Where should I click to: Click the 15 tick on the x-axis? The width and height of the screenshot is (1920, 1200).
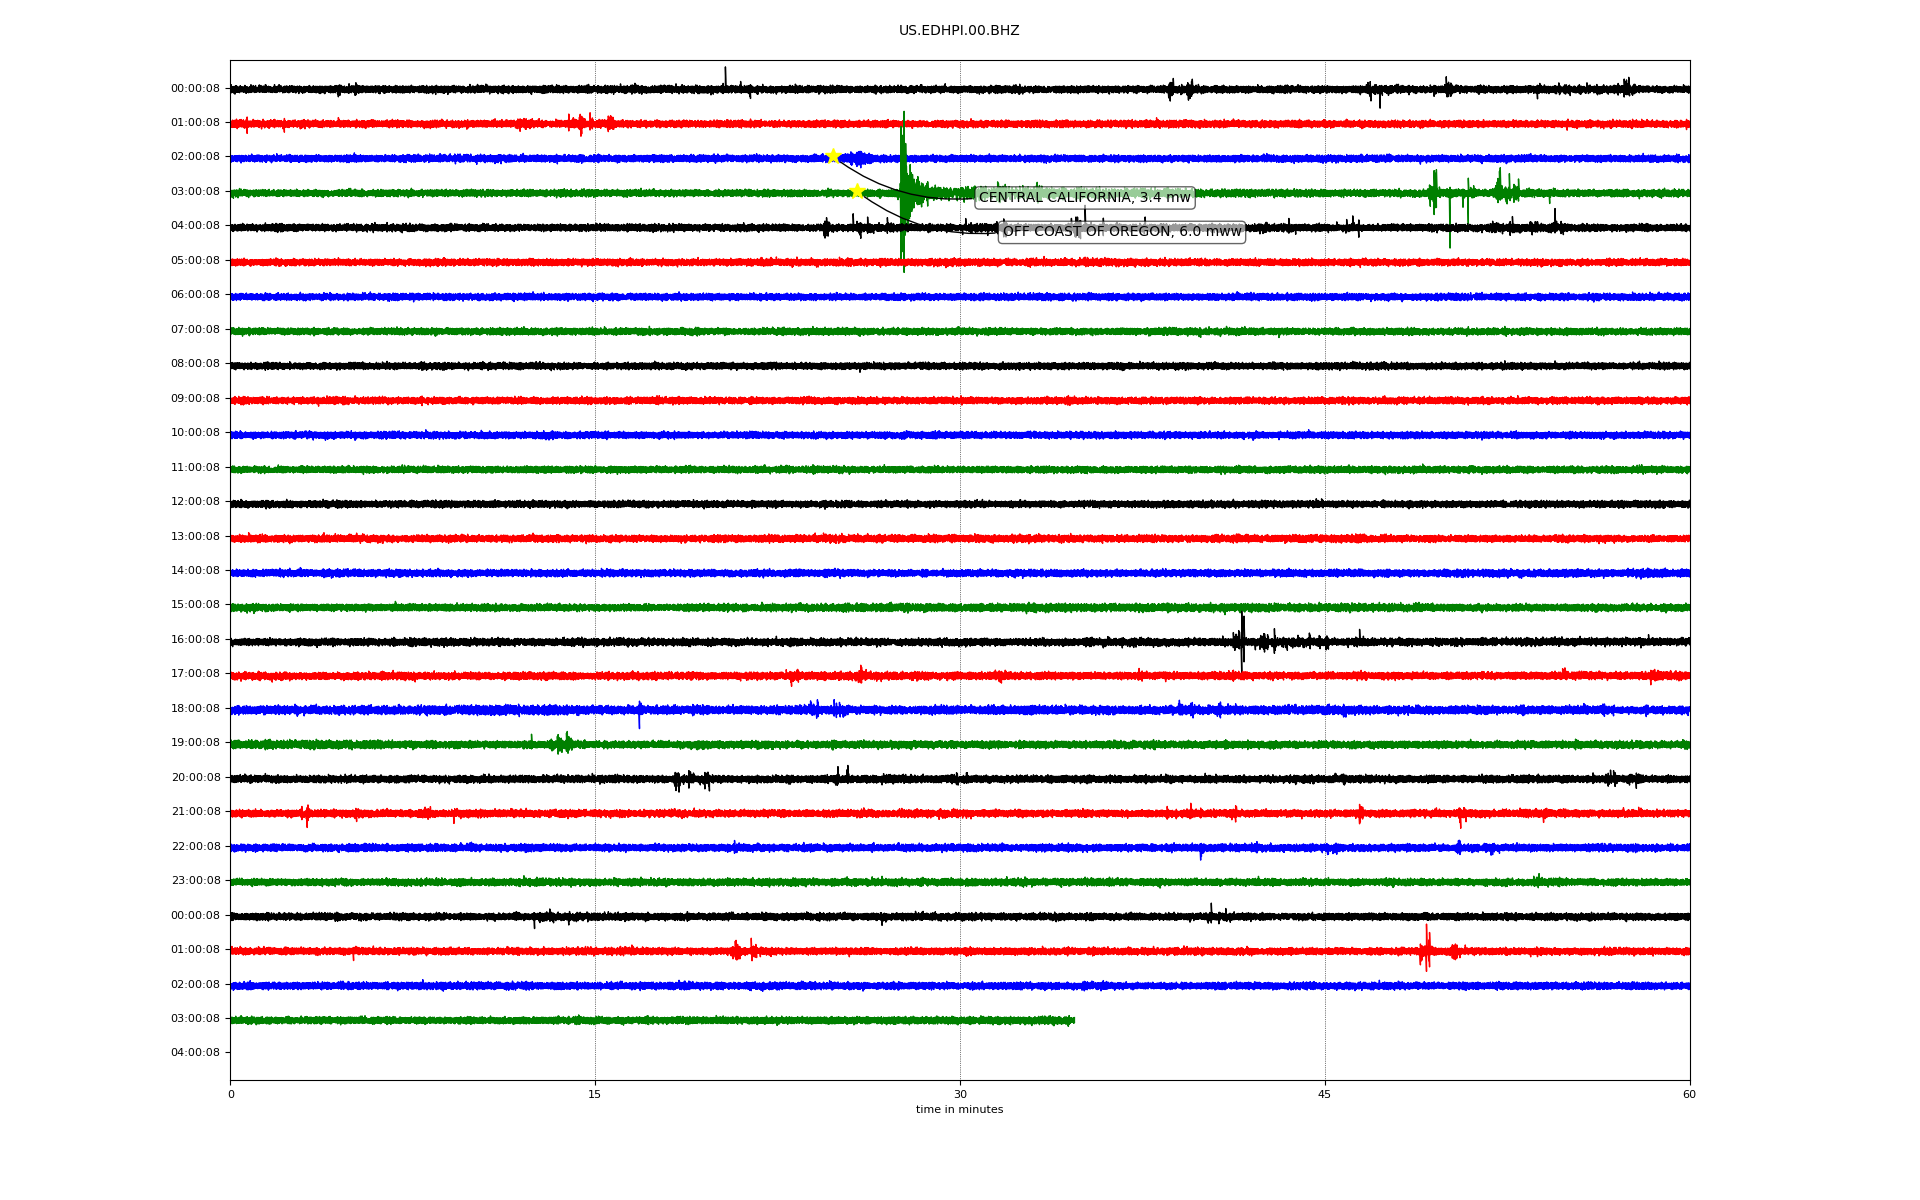[x=595, y=1094]
